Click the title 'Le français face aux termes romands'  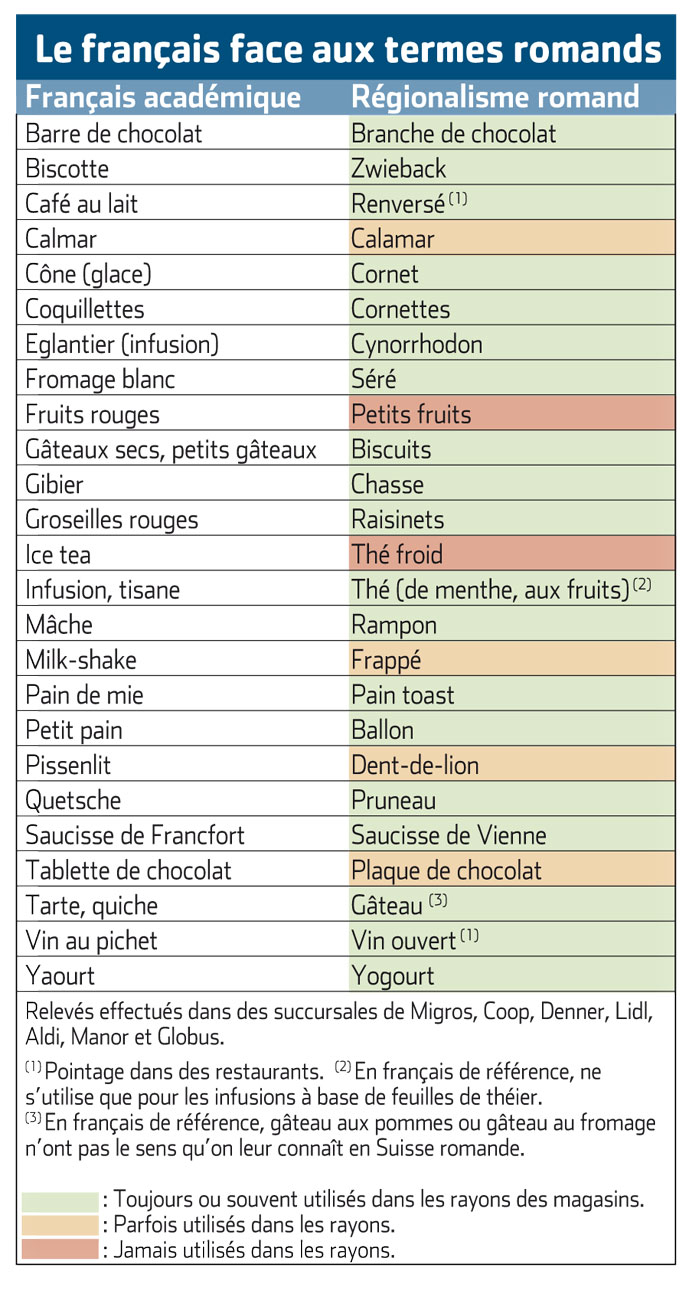pyautogui.click(x=346, y=47)
